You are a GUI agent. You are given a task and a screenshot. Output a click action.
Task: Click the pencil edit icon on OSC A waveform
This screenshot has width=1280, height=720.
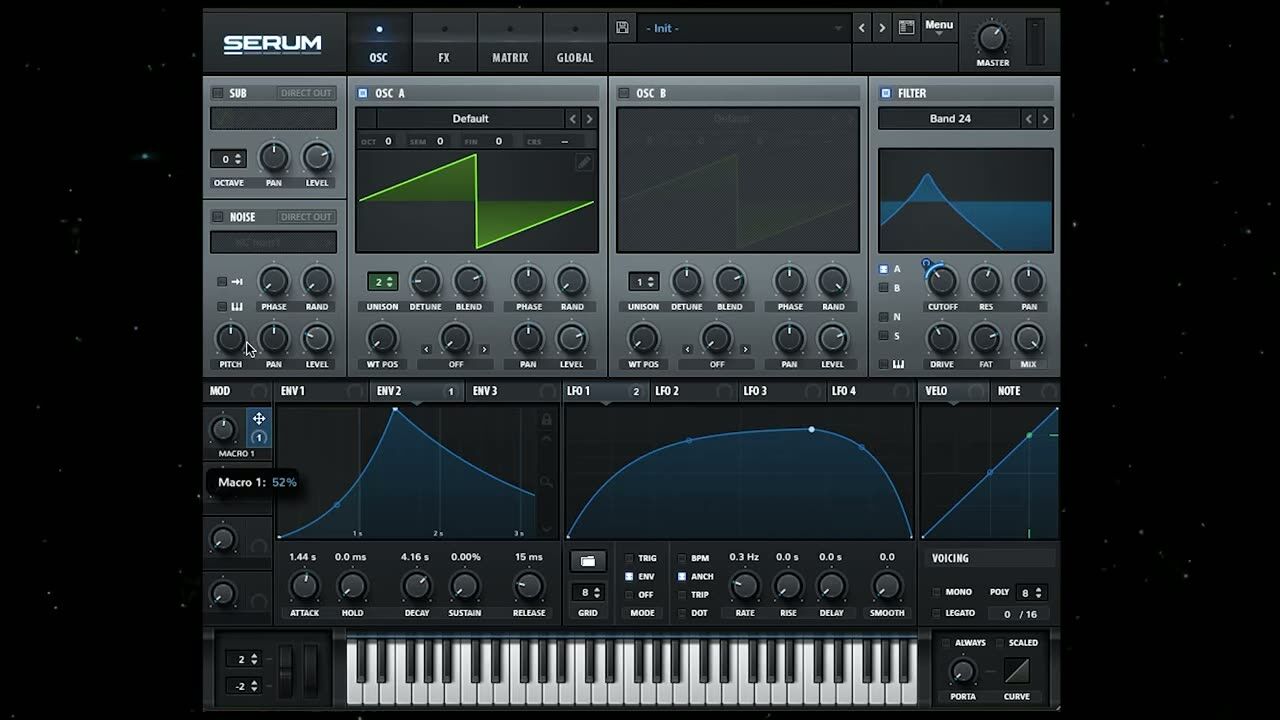584,164
